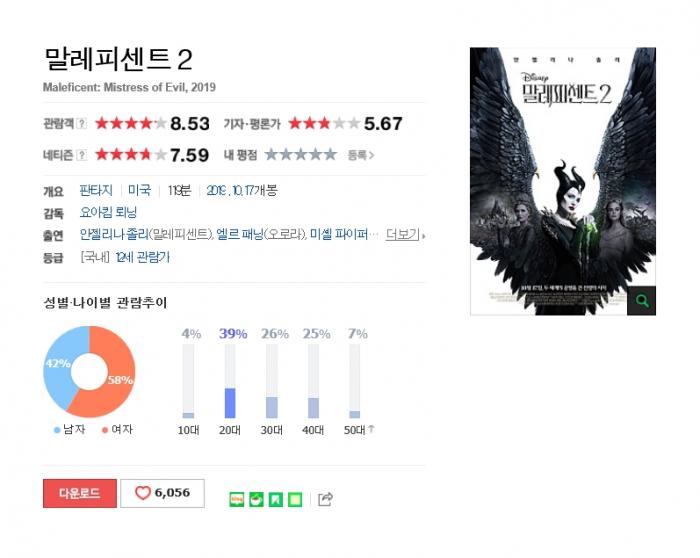Click the third green bookmark share icon

(275, 499)
